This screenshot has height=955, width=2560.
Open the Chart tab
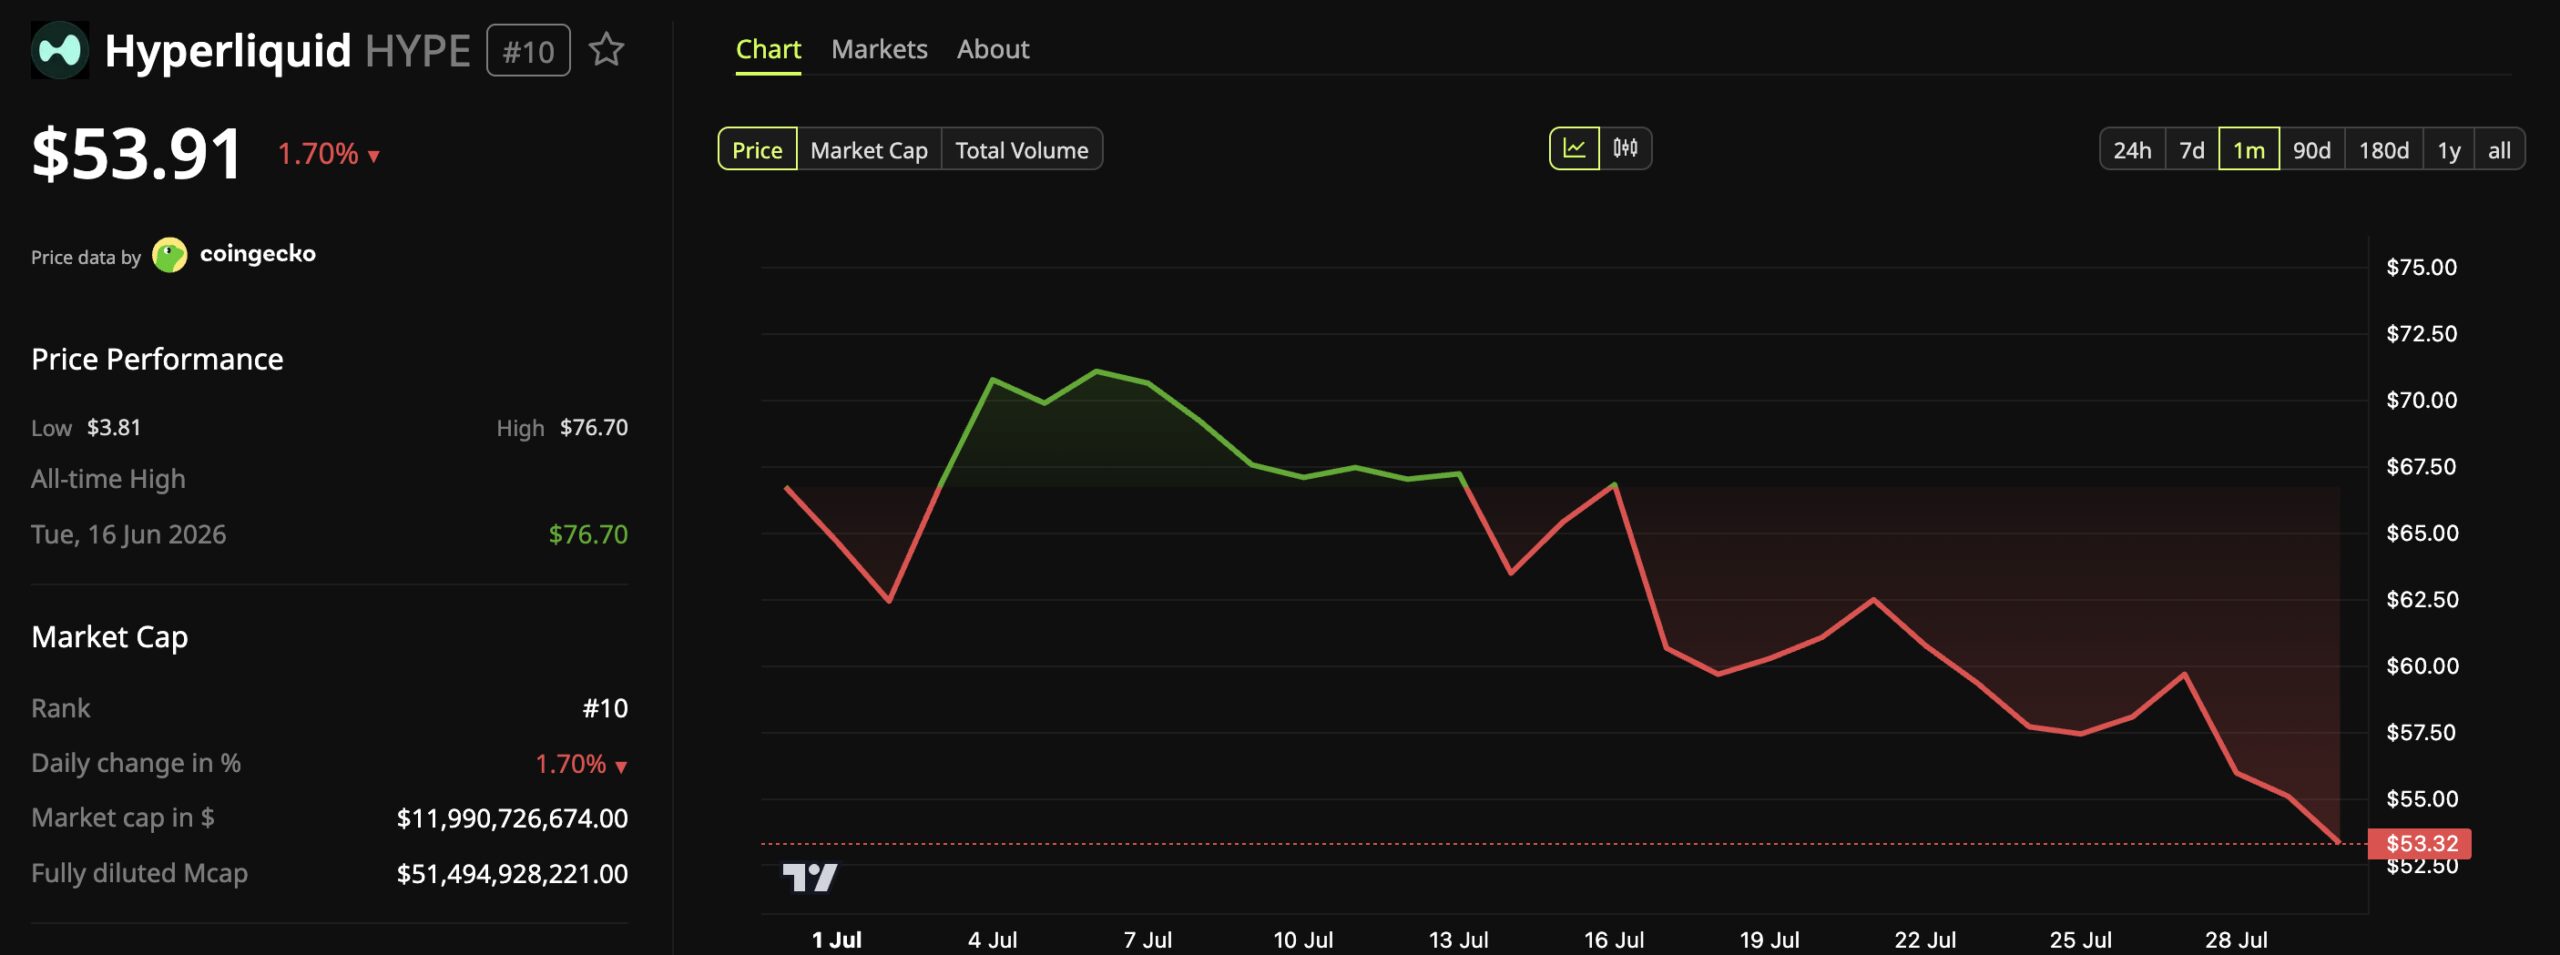click(768, 49)
